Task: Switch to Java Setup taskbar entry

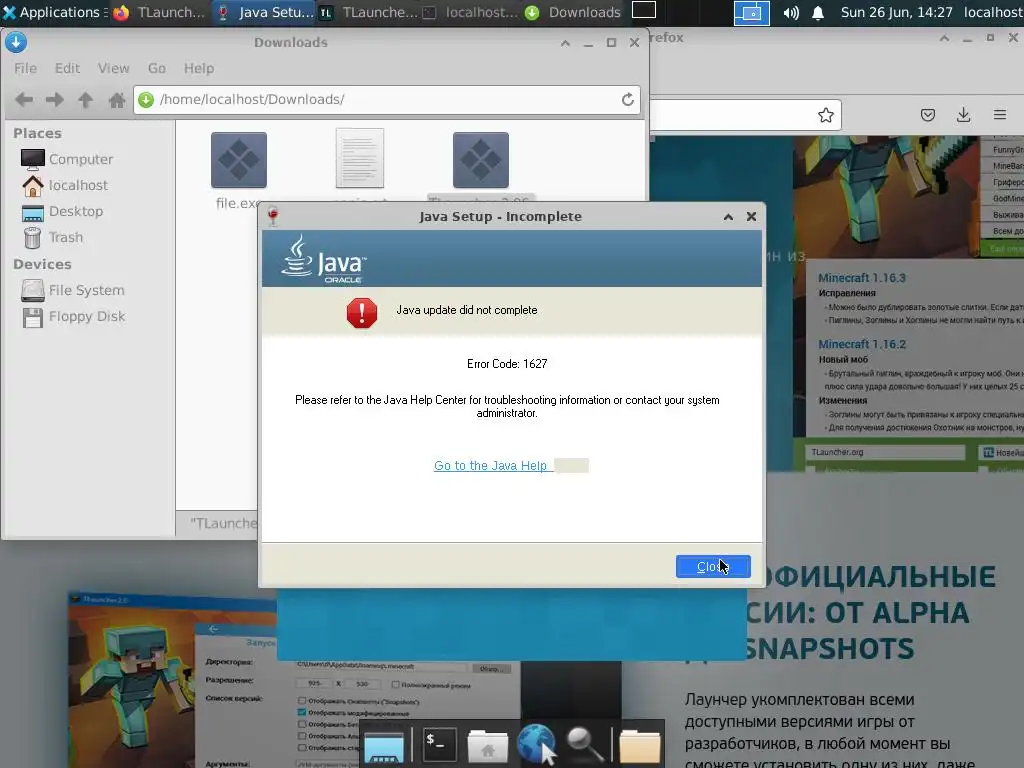Action: (264, 12)
